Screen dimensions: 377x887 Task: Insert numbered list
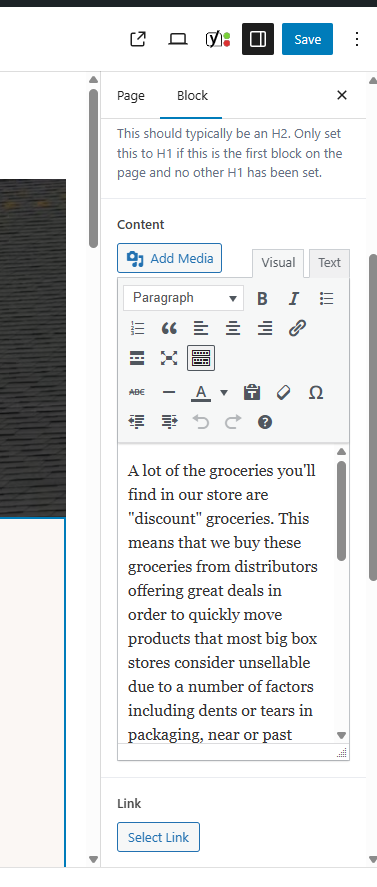tap(137, 328)
